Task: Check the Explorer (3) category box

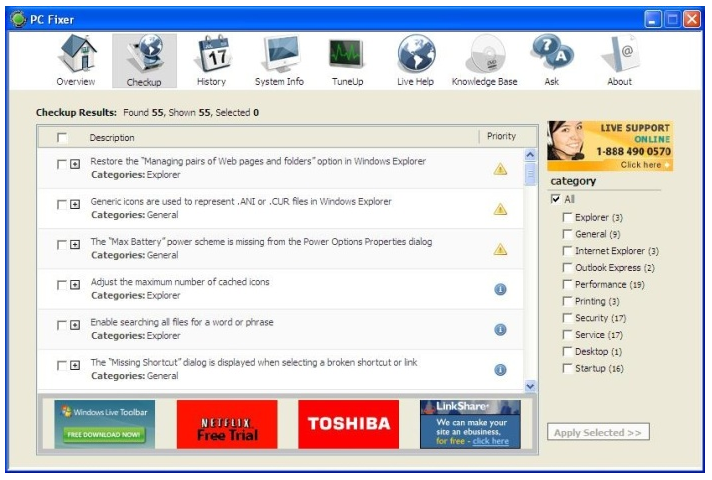Action: point(567,217)
